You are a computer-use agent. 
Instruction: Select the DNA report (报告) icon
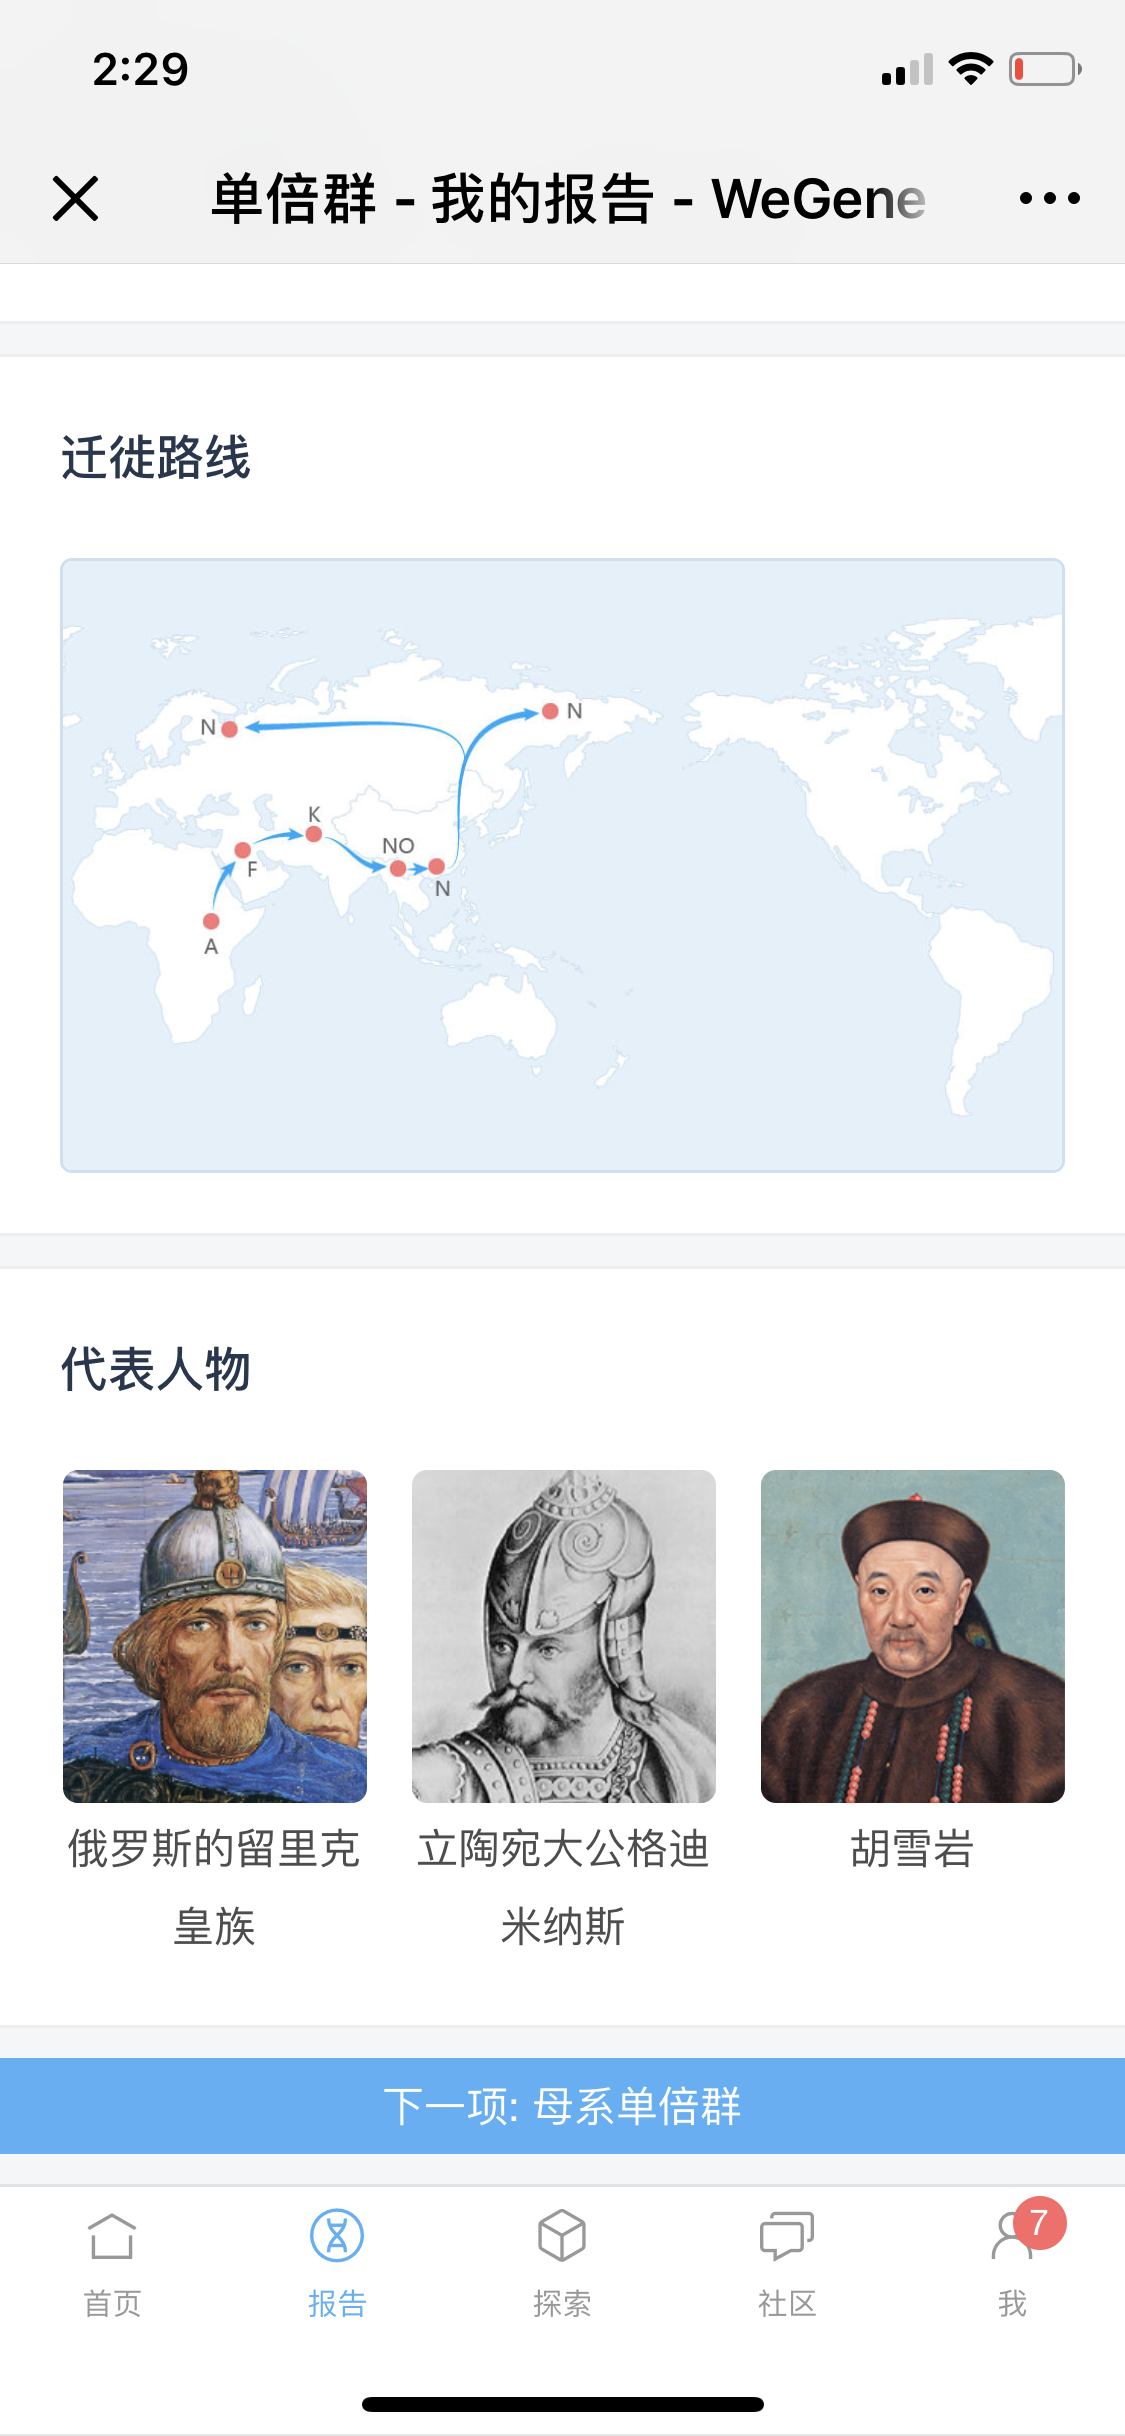337,2236
